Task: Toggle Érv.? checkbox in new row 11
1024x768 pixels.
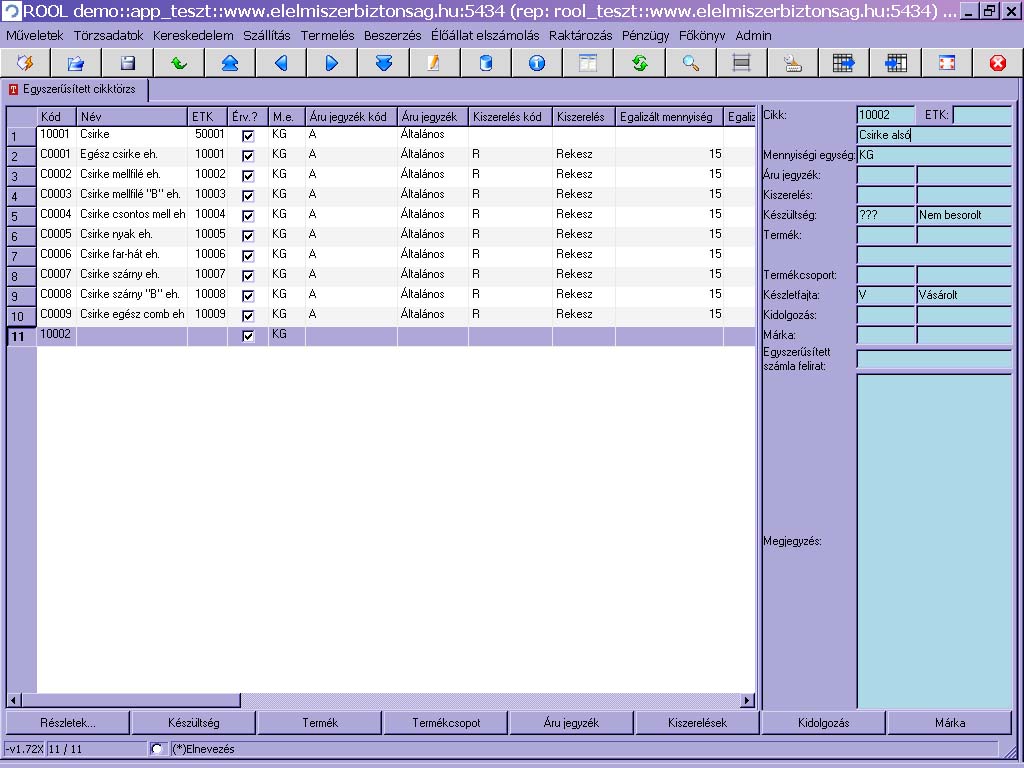Action: [x=248, y=336]
